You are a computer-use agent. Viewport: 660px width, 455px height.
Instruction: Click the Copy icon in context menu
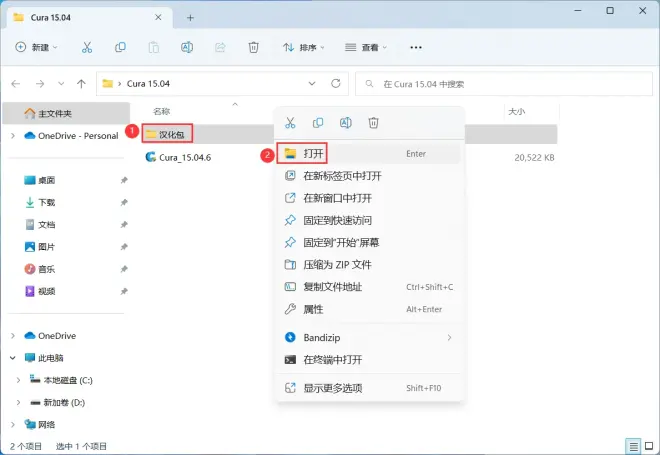pos(318,122)
